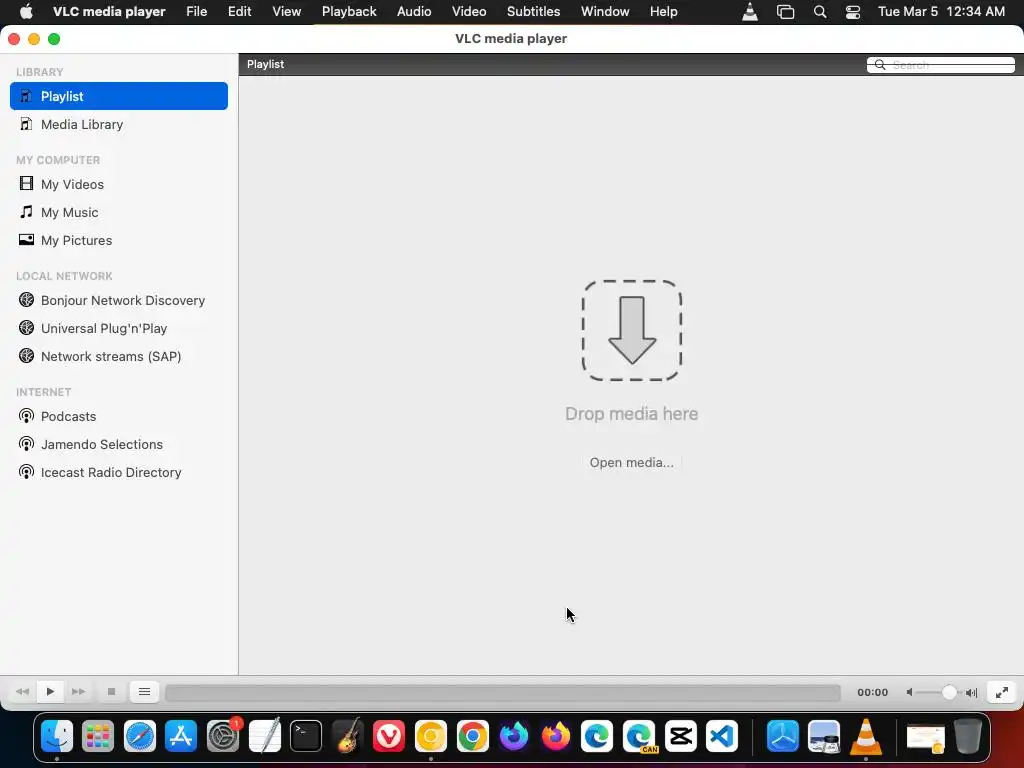Open the Subtitles menu
This screenshot has height=768, width=1024.
pyautogui.click(x=534, y=12)
